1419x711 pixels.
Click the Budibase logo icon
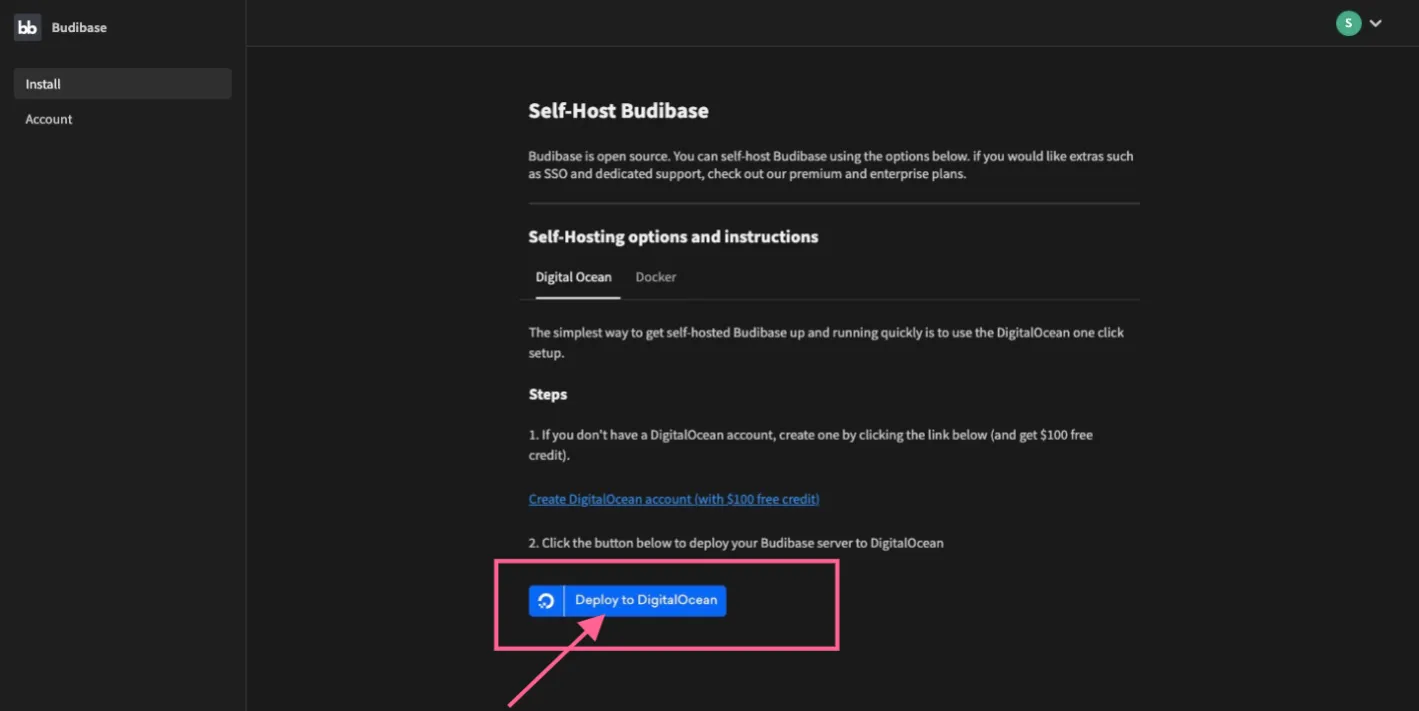pyautogui.click(x=27, y=27)
